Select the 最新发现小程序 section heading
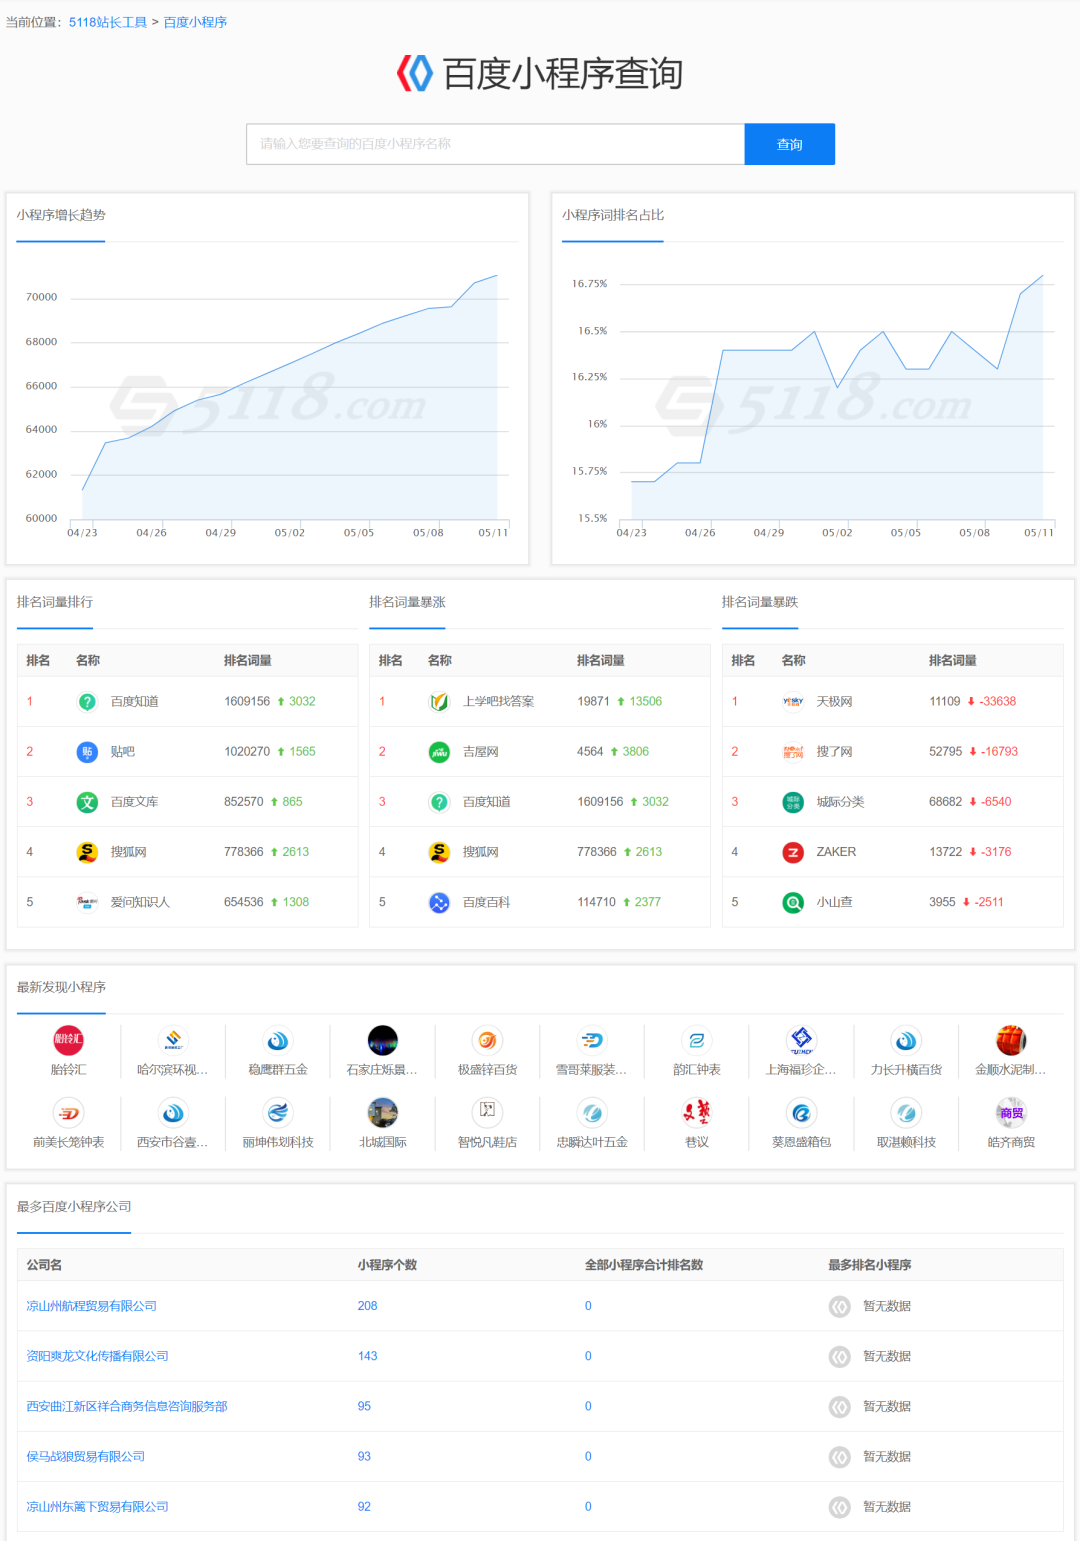 [61, 987]
